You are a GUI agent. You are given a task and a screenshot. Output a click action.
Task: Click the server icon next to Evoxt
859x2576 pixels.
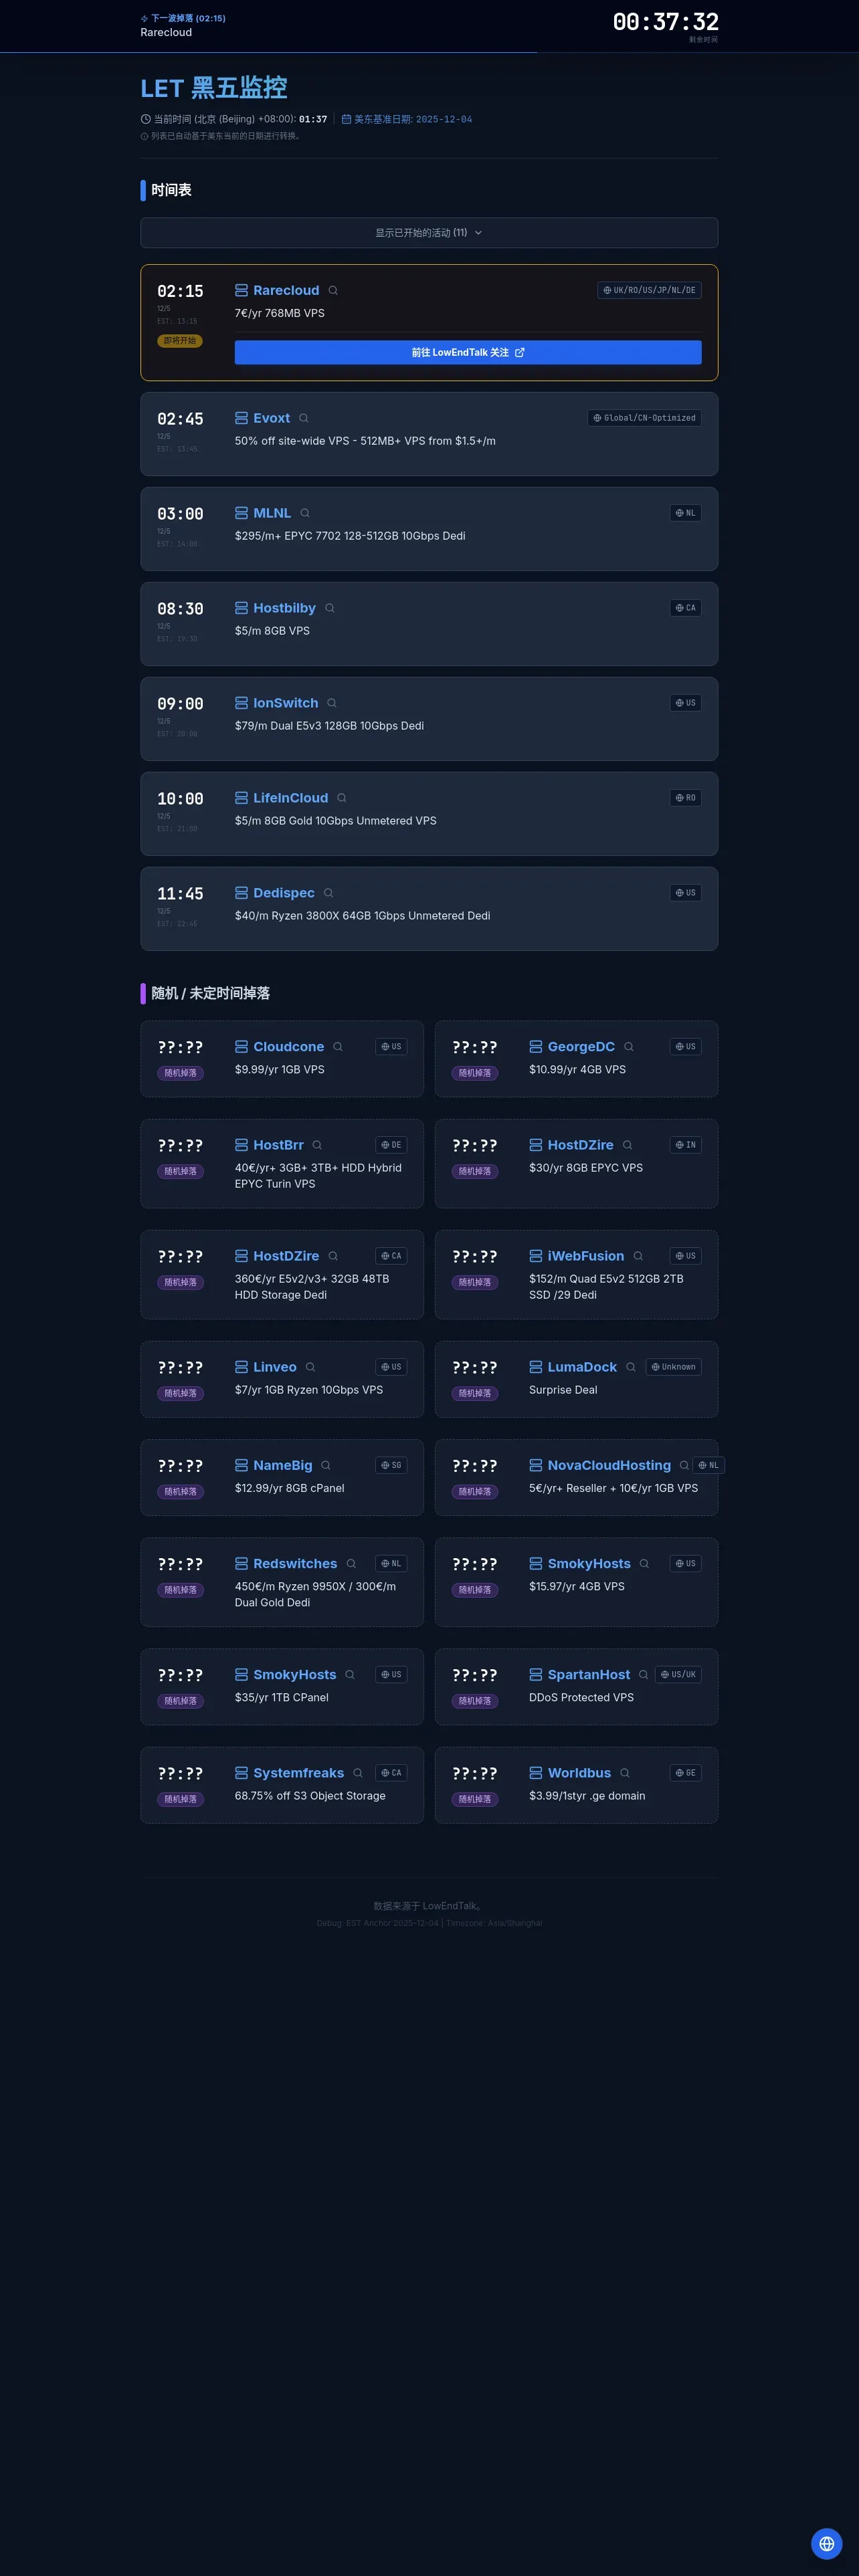click(x=241, y=418)
